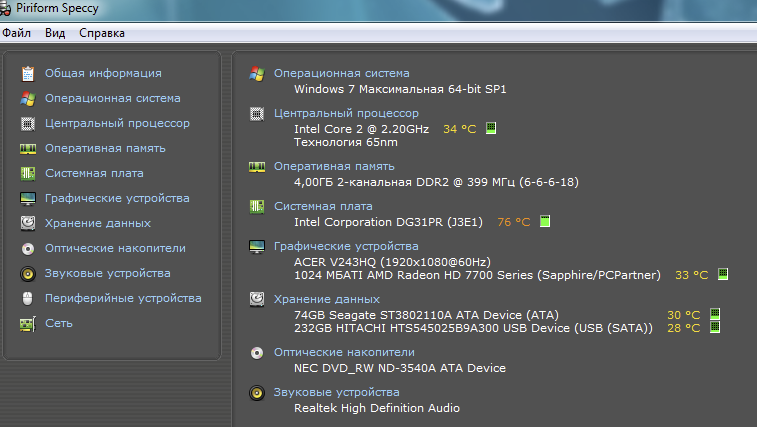Show Звуковые устройства section from sidebar
Image resolution: width=758 pixels, height=427 pixels.
[108, 273]
